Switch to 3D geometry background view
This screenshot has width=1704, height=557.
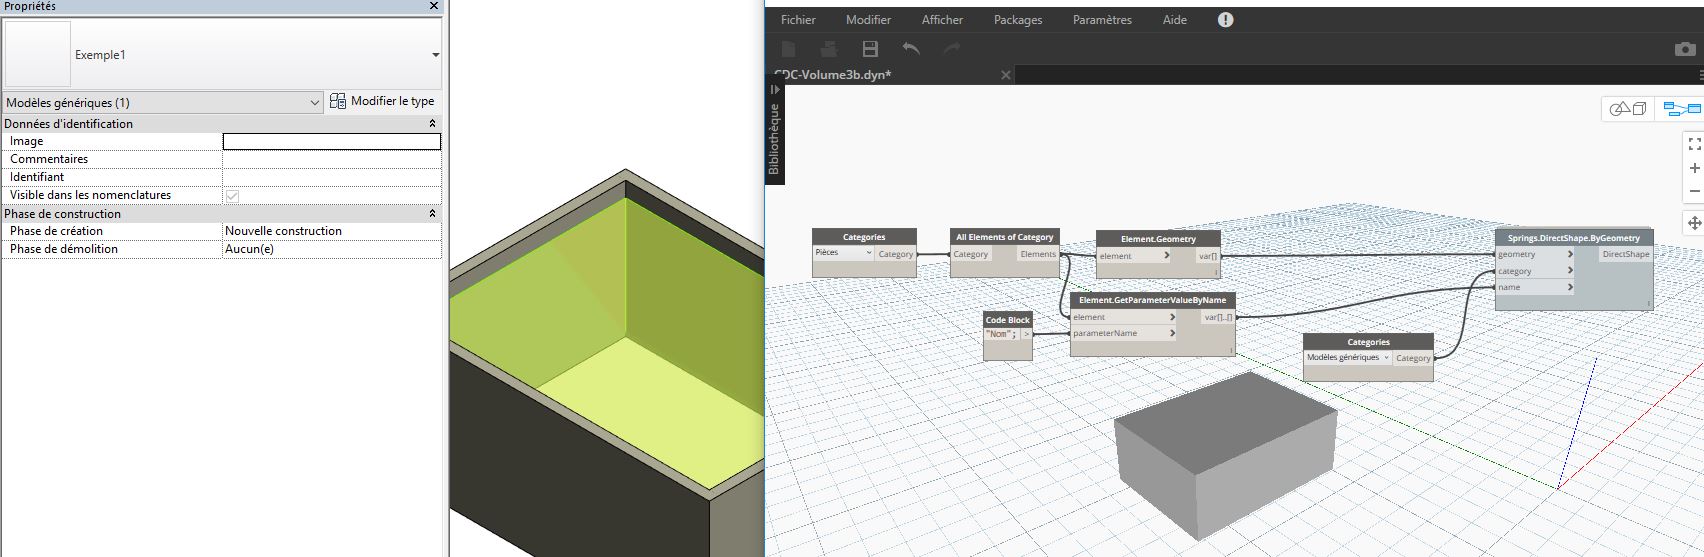[x=1628, y=109]
